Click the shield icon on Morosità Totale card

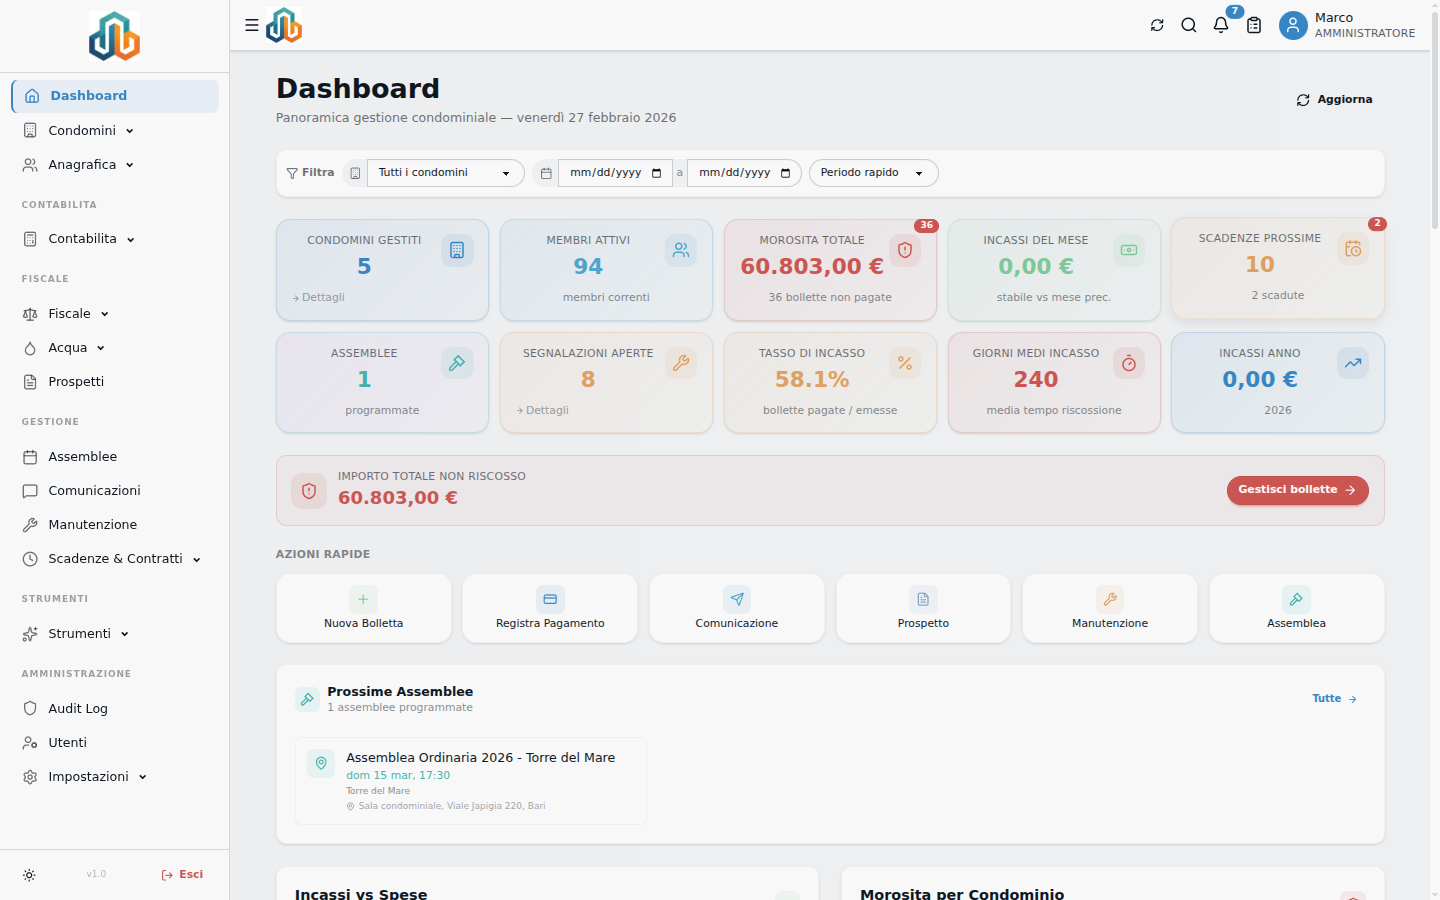[x=905, y=250]
